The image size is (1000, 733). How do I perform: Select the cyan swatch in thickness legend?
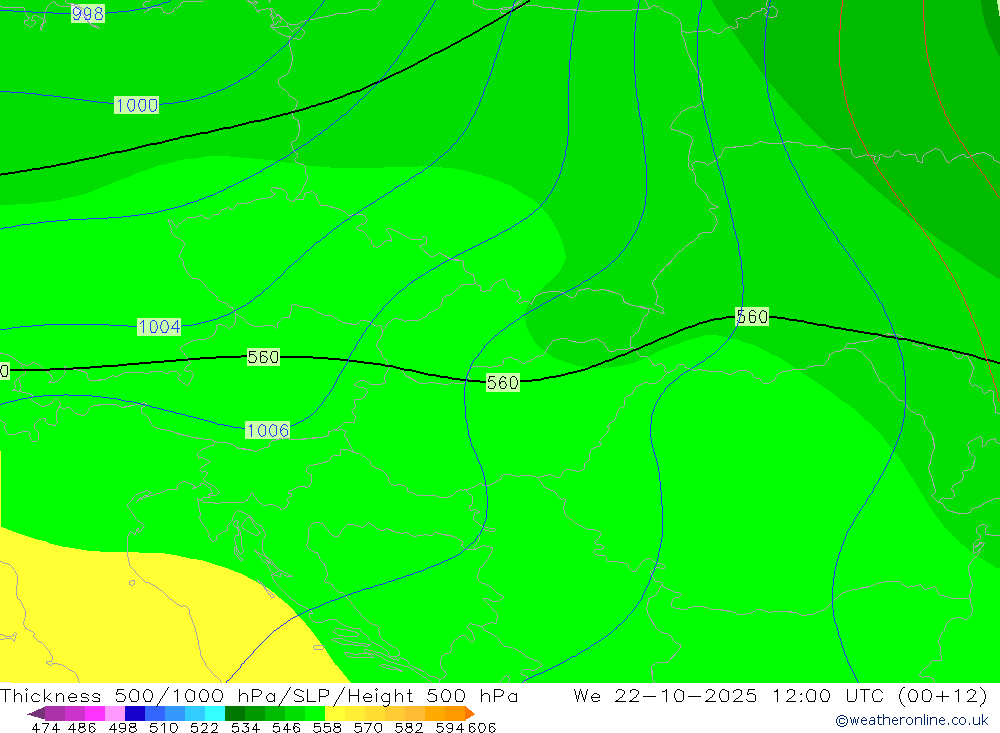coord(215,713)
